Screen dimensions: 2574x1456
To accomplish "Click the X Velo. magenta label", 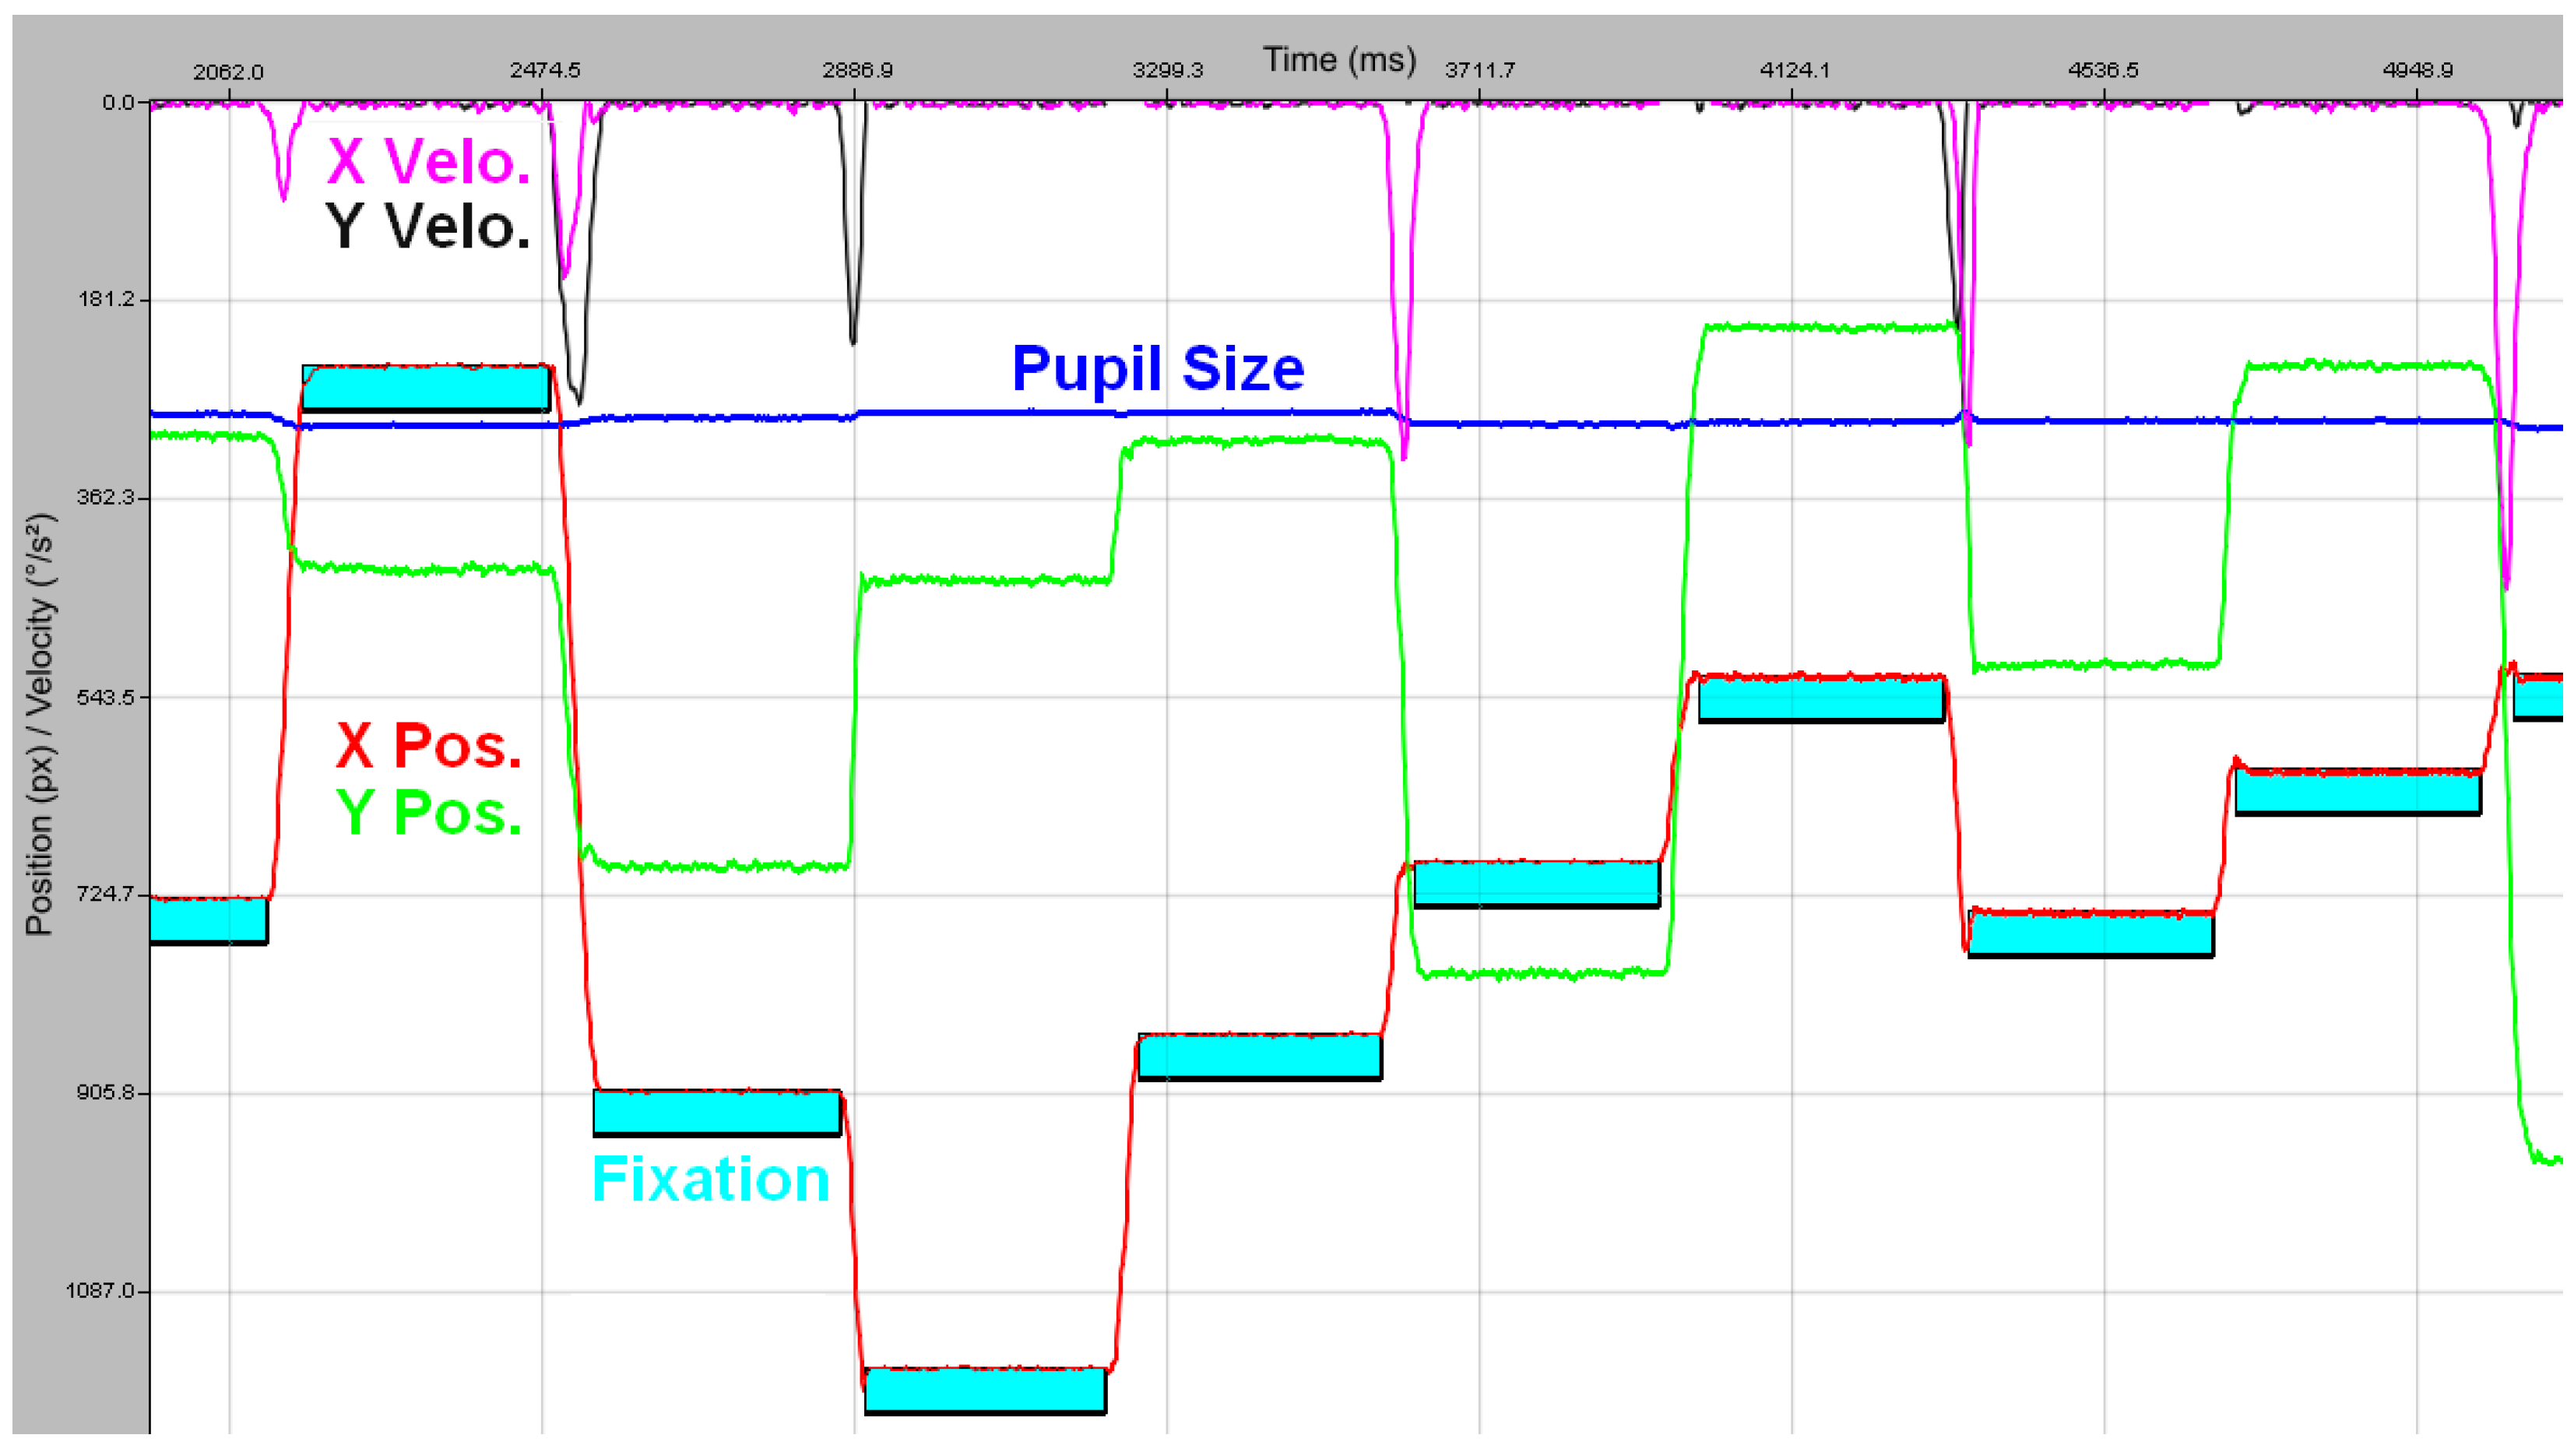I will (x=428, y=161).
